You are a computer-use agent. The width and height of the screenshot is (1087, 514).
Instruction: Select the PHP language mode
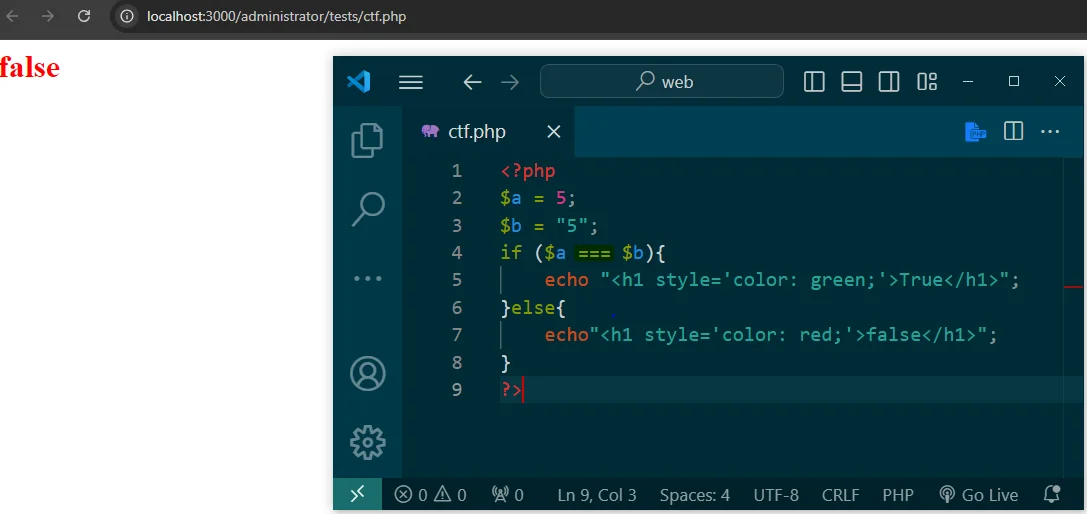(898, 495)
